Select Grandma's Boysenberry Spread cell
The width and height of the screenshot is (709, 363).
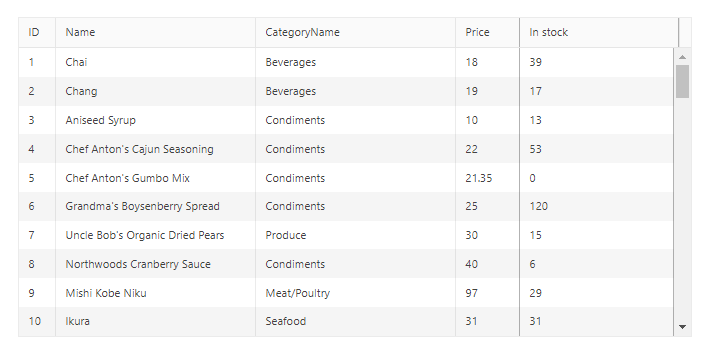156,207
